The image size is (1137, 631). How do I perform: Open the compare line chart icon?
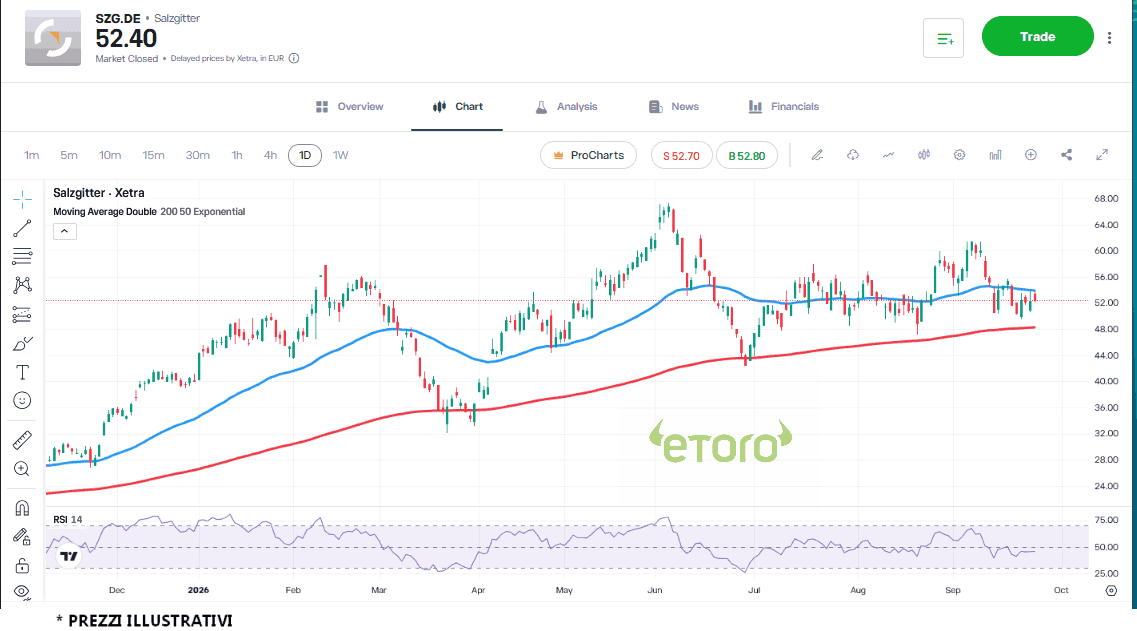coord(888,154)
